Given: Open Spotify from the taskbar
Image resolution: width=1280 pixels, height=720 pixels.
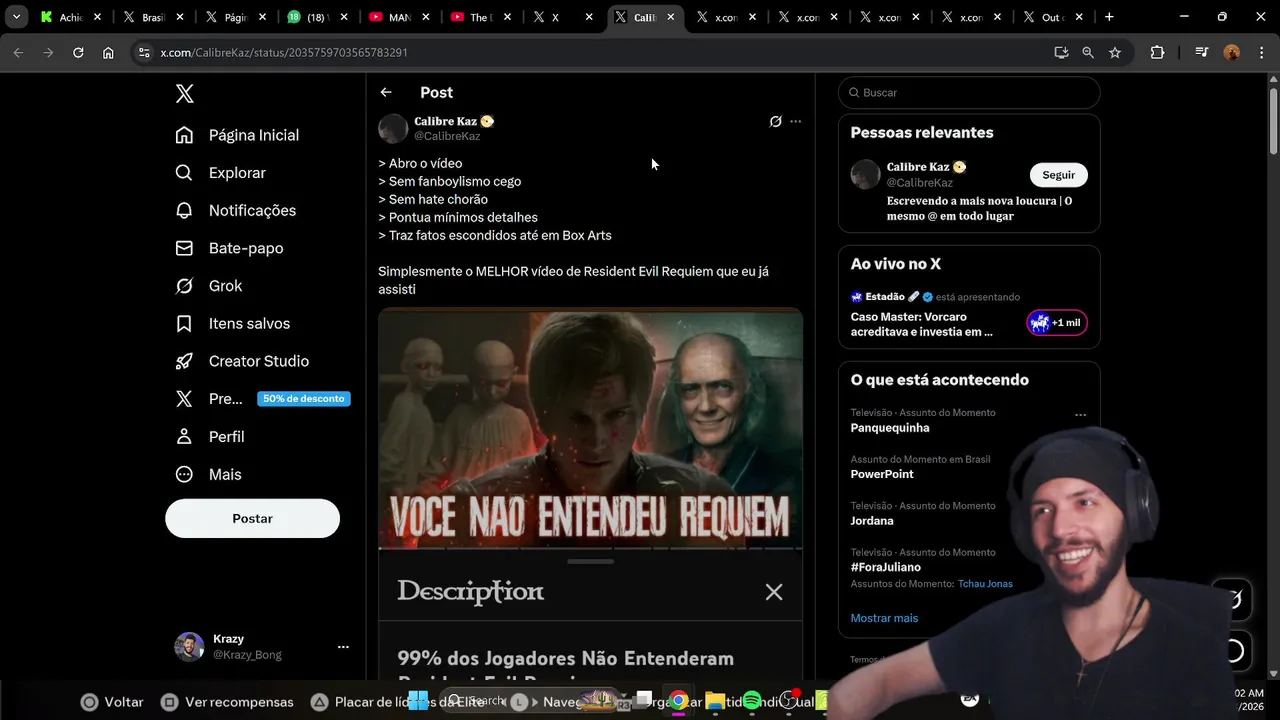Looking at the screenshot, I should click(x=752, y=700).
